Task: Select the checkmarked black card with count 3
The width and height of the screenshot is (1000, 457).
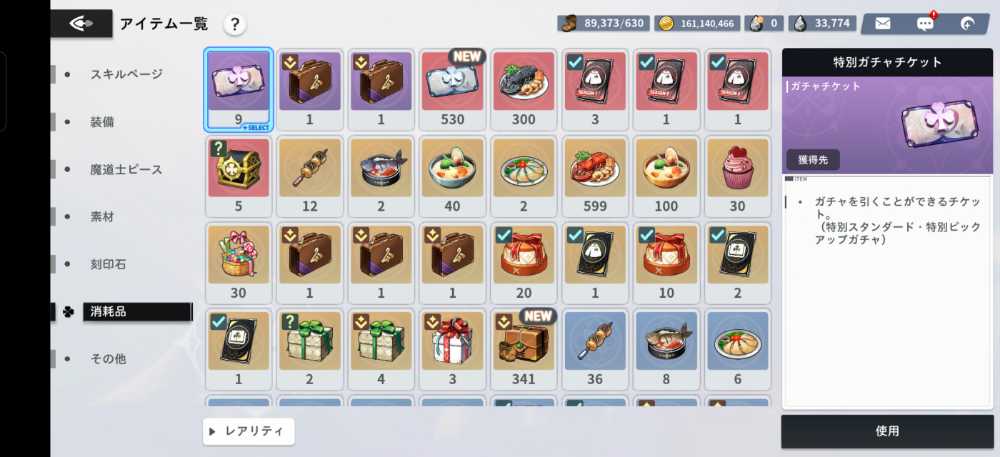Action: tap(595, 89)
